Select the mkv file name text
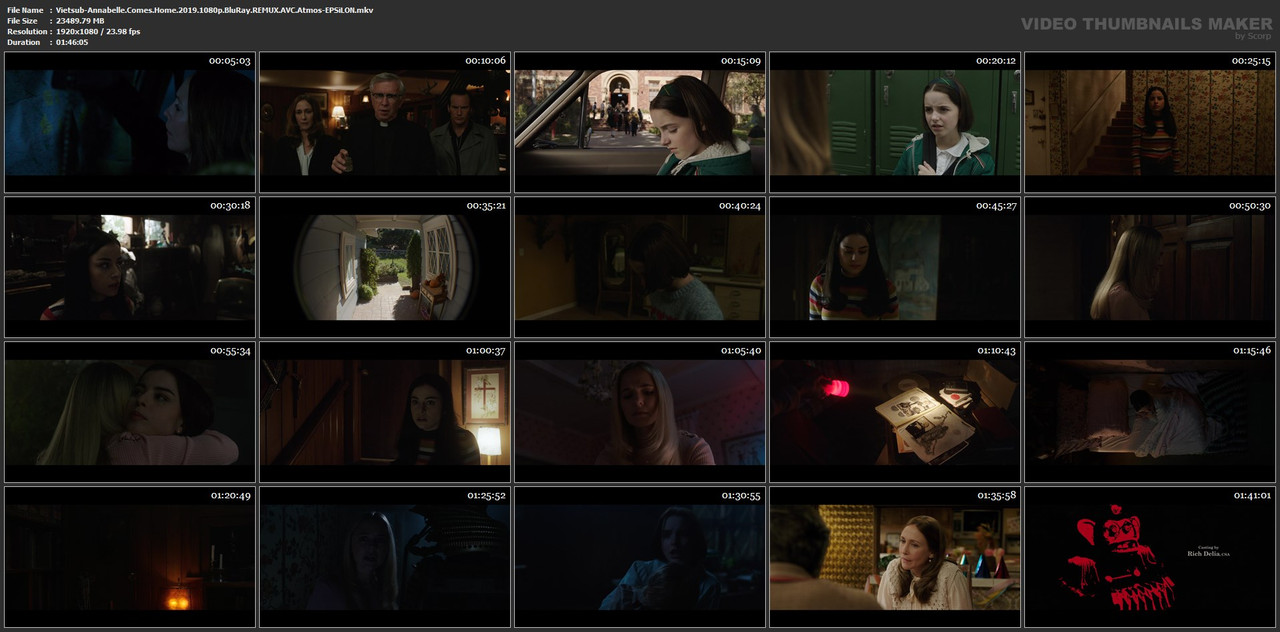This screenshot has height=632, width=1280. [214, 10]
